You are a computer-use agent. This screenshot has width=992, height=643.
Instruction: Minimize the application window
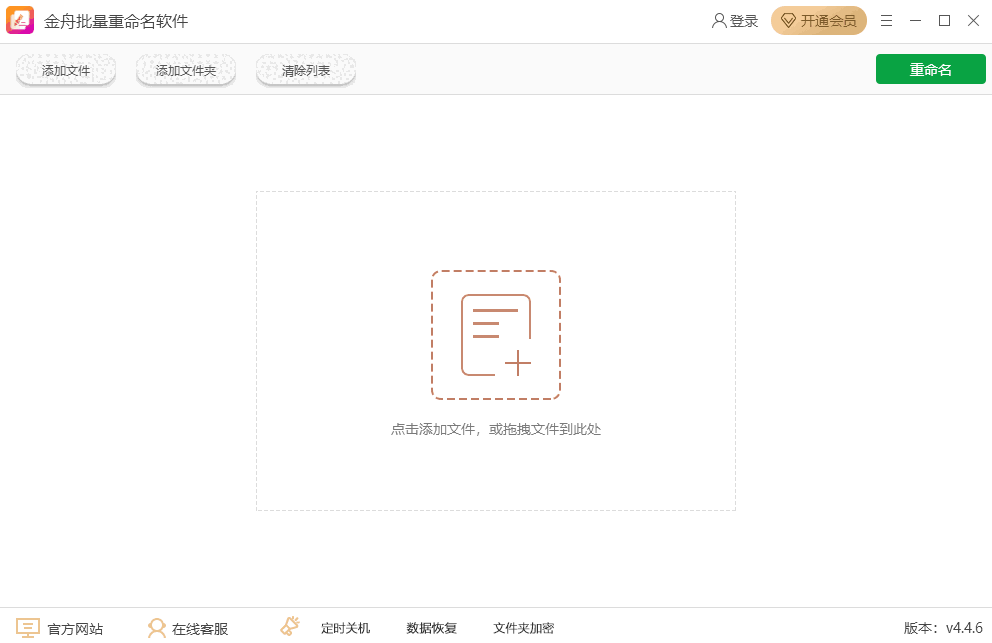coord(915,21)
